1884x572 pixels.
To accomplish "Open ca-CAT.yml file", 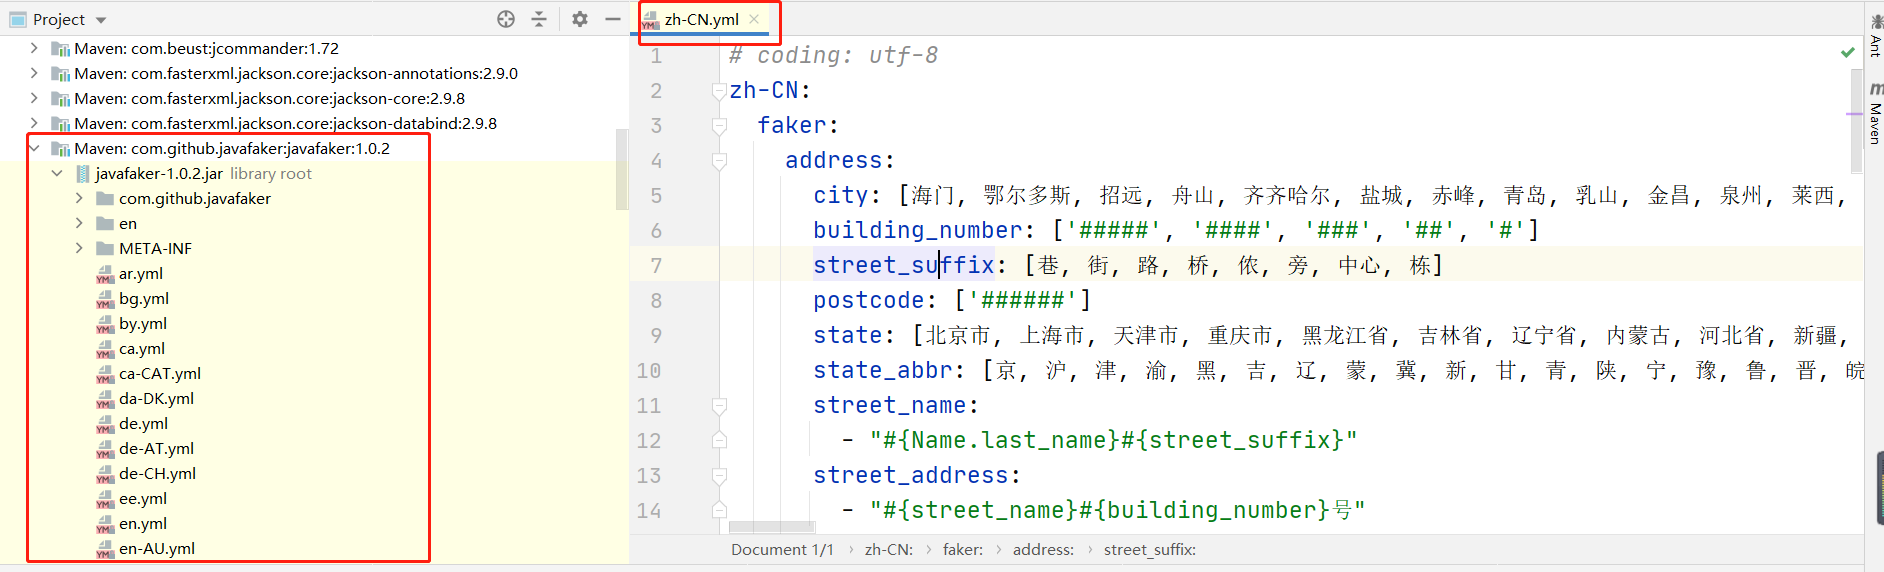I will [160, 373].
